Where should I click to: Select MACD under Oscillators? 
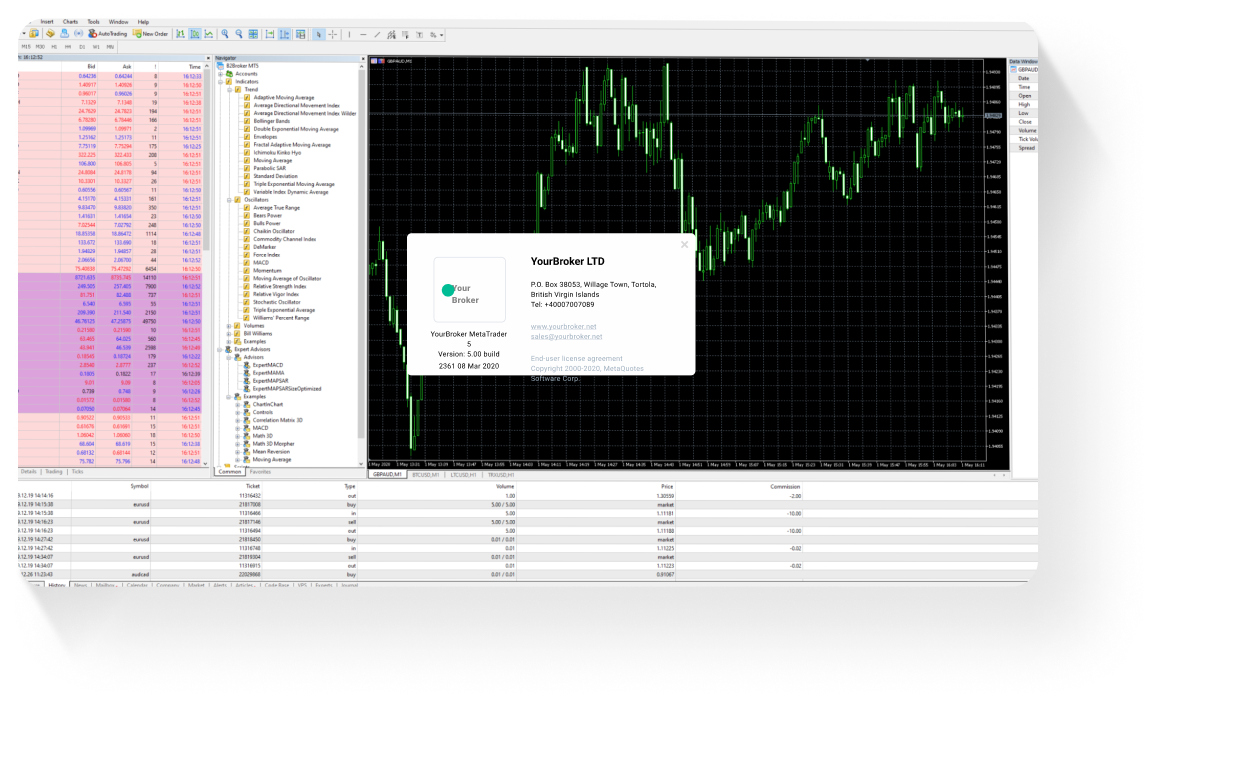261,263
